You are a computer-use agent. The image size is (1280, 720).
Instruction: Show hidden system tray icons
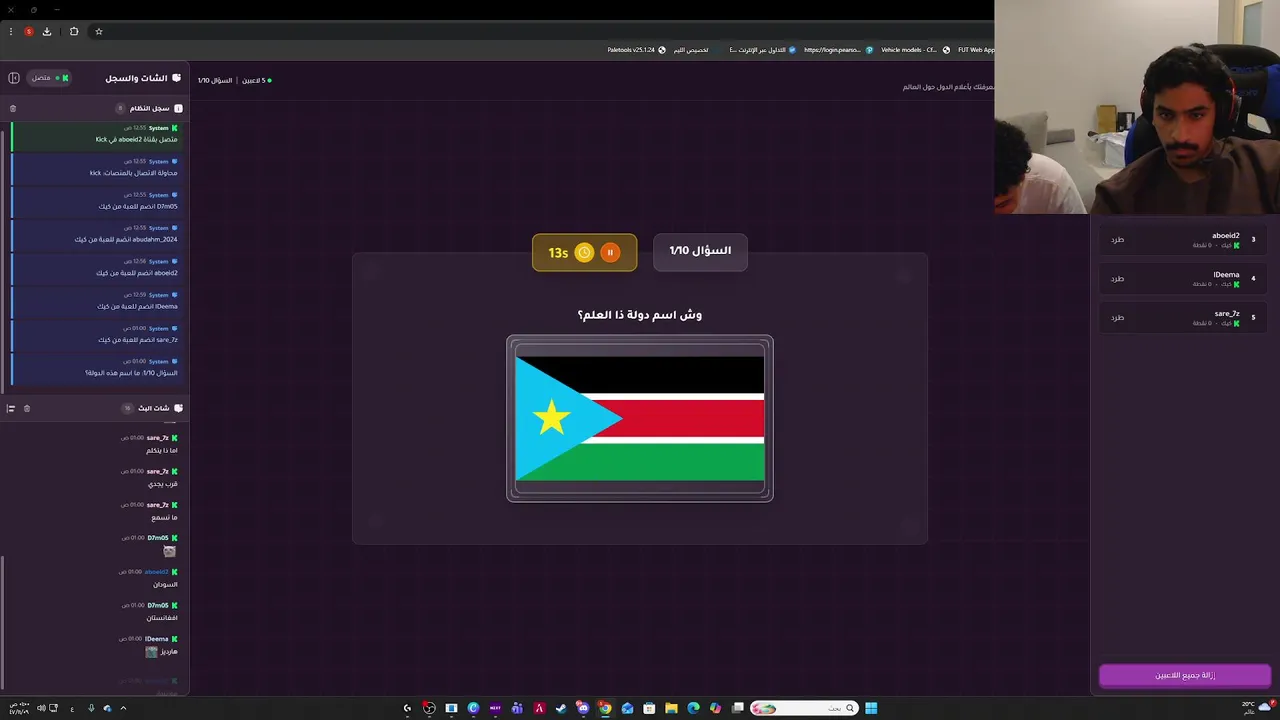point(123,708)
